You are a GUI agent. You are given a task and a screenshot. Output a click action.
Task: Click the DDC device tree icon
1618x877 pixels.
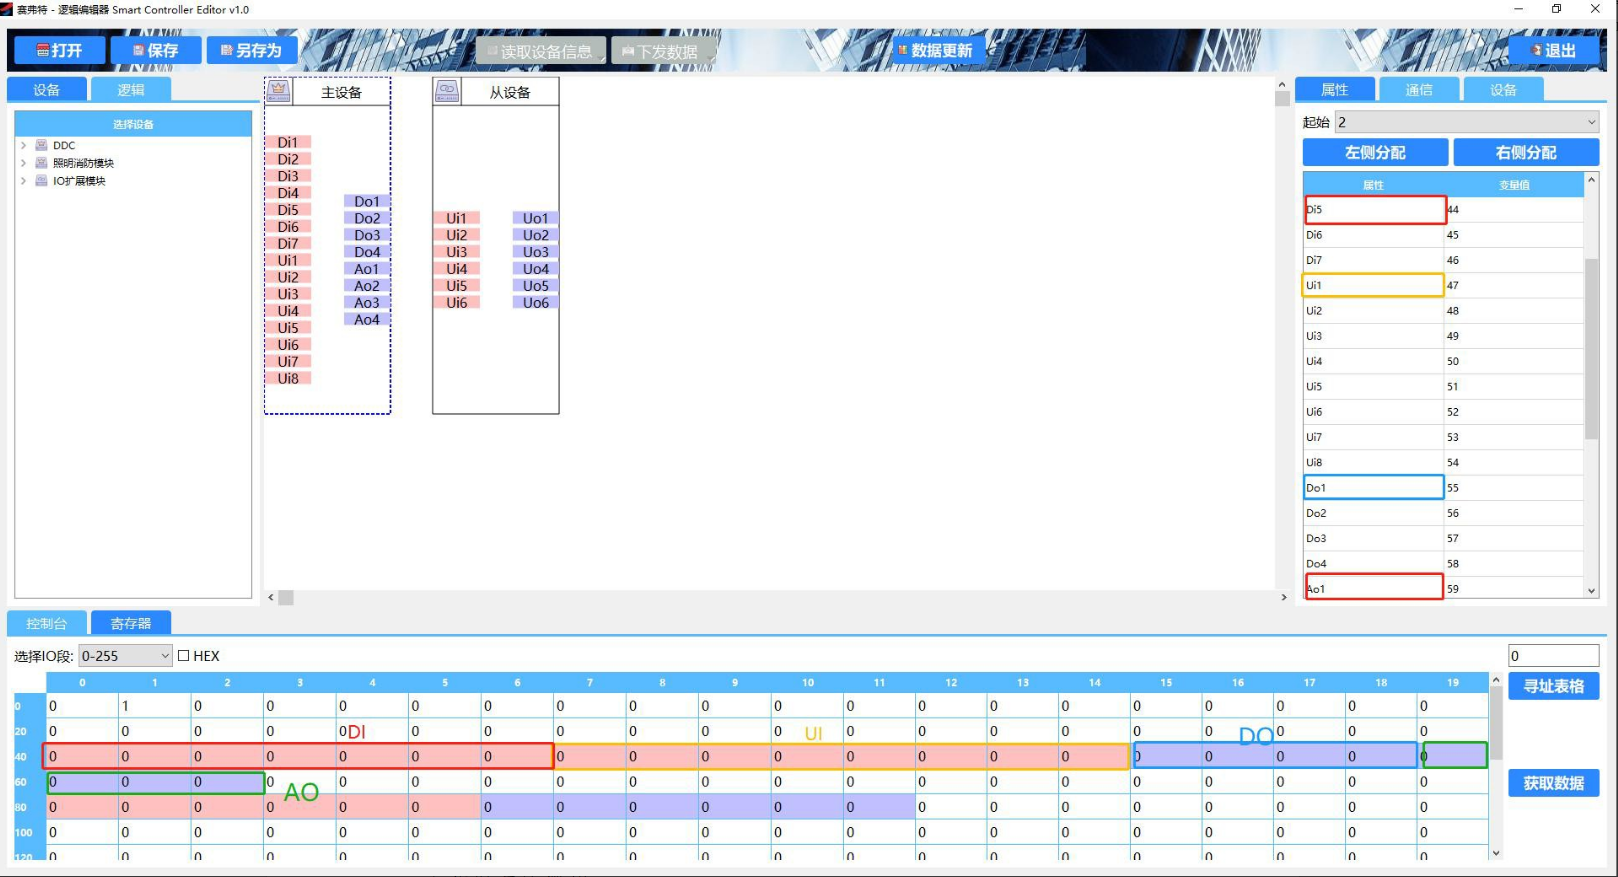pyautogui.click(x=42, y=145)
